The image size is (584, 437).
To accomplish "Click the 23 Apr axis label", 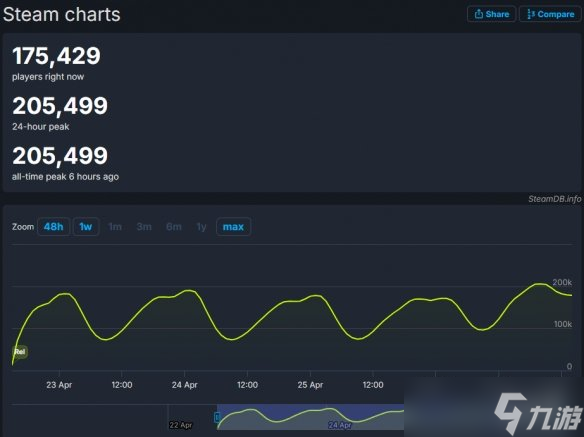I will (x=59, y=385).
